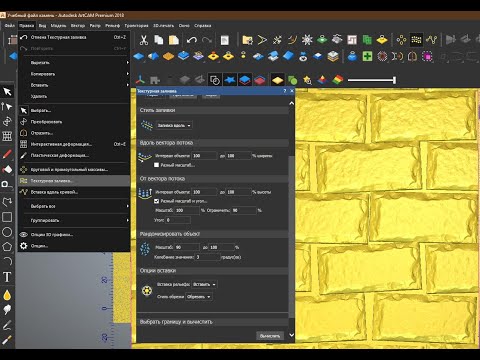Open the 'Заливка вдоль' fill style dropdown
The height and width of the screenshot is (360, 480).
[x=174, y=125]
